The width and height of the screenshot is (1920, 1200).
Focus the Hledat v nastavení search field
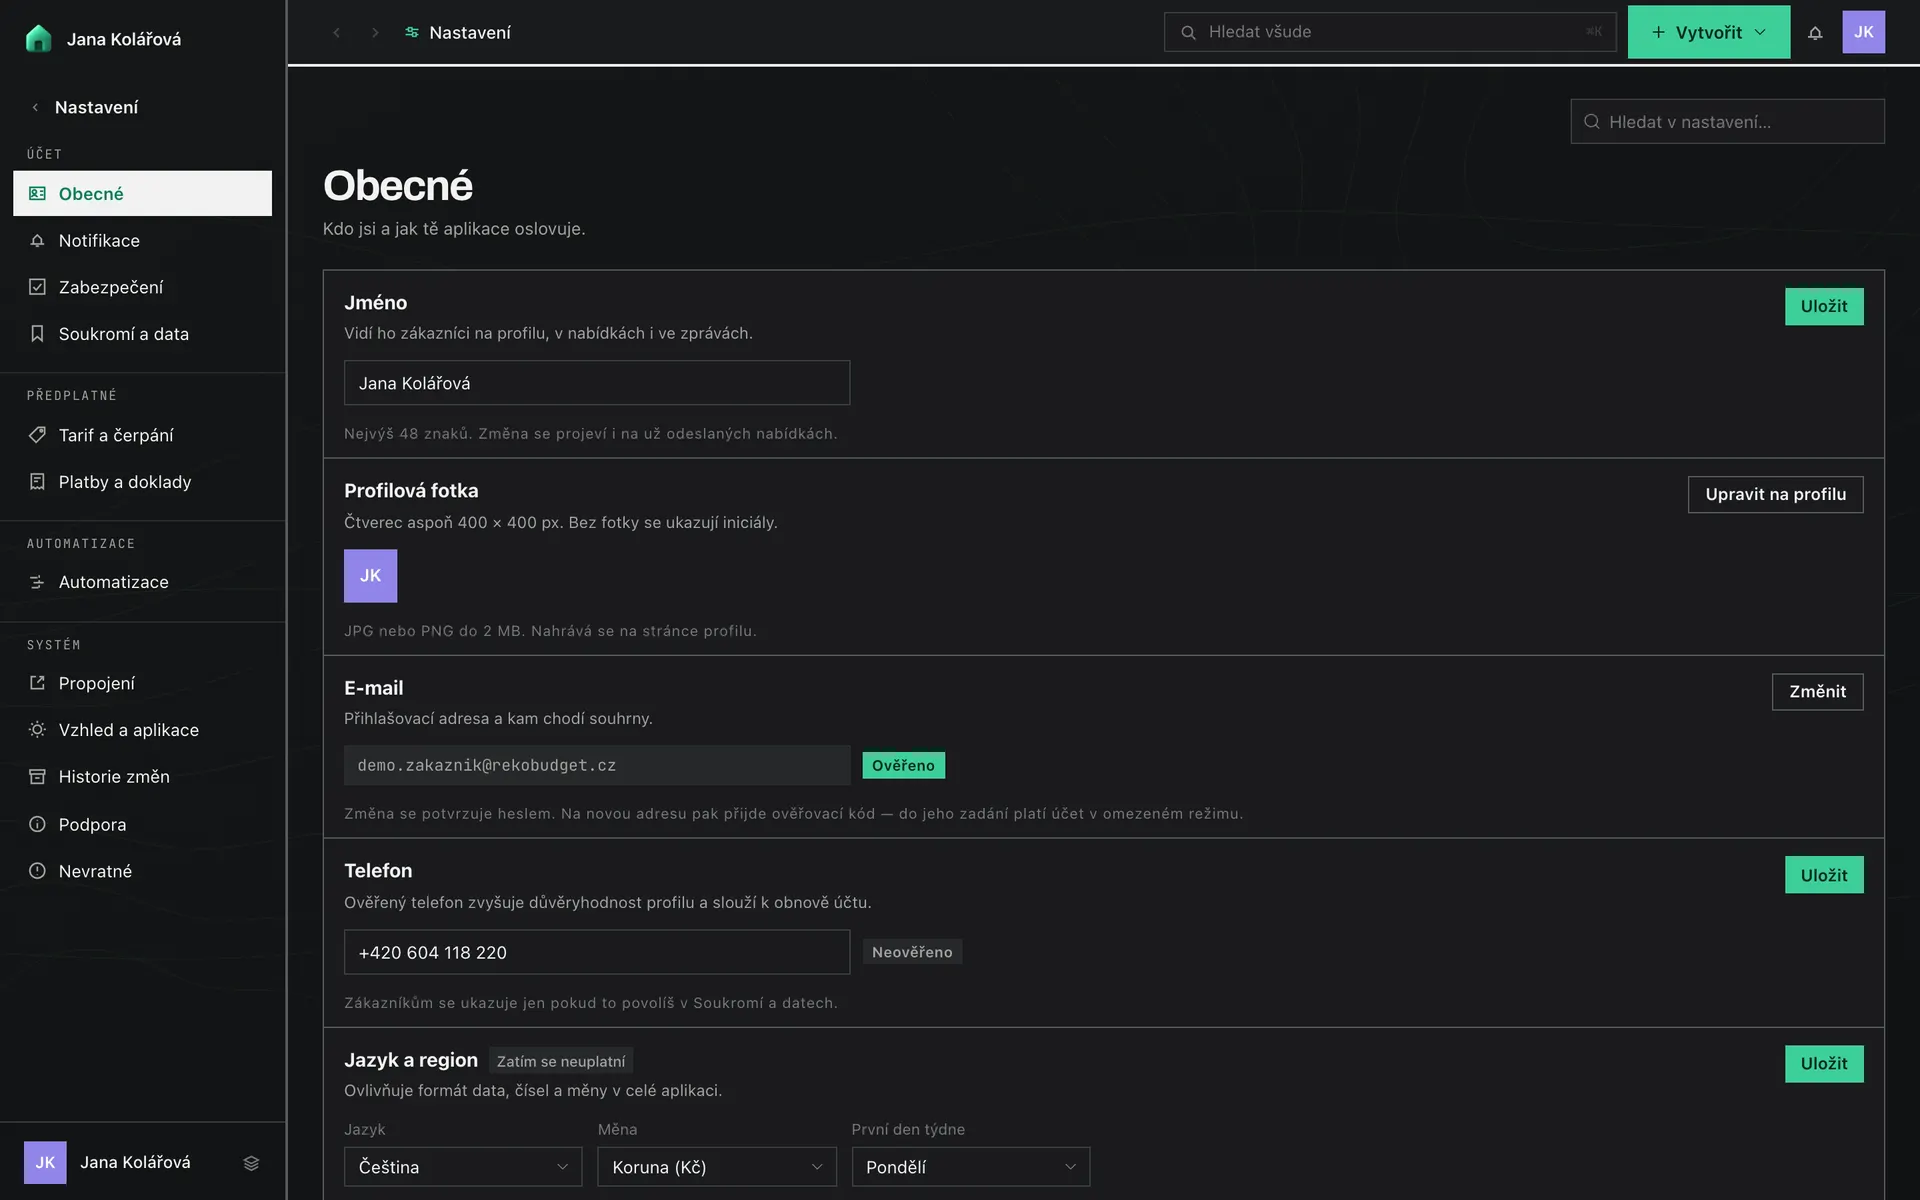(1727, 121)
